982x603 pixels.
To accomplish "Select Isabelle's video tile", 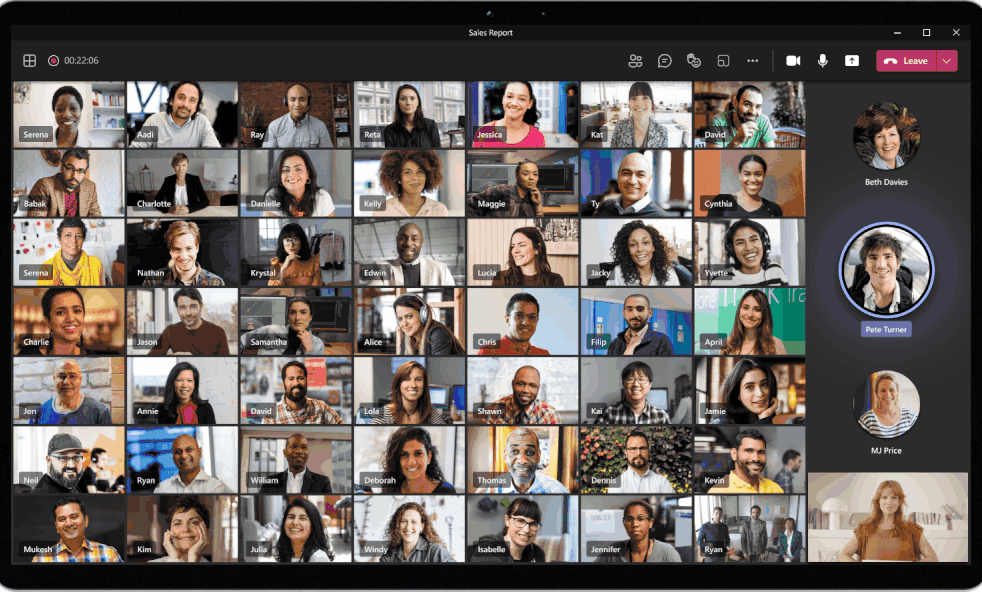I will tap(522, 528).
